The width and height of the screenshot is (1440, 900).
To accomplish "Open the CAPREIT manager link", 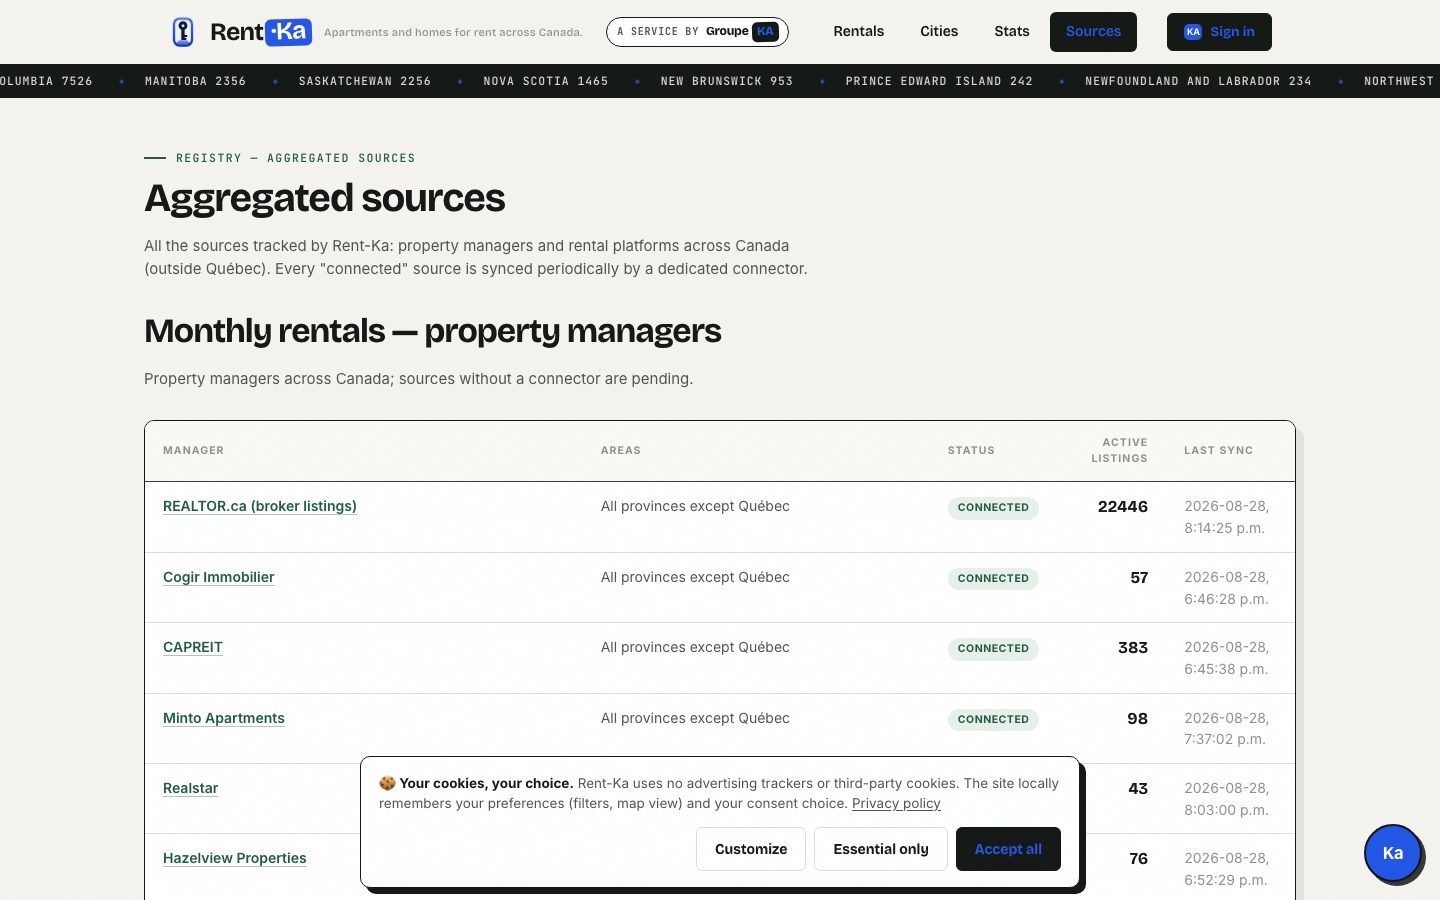I will (193, 647).
